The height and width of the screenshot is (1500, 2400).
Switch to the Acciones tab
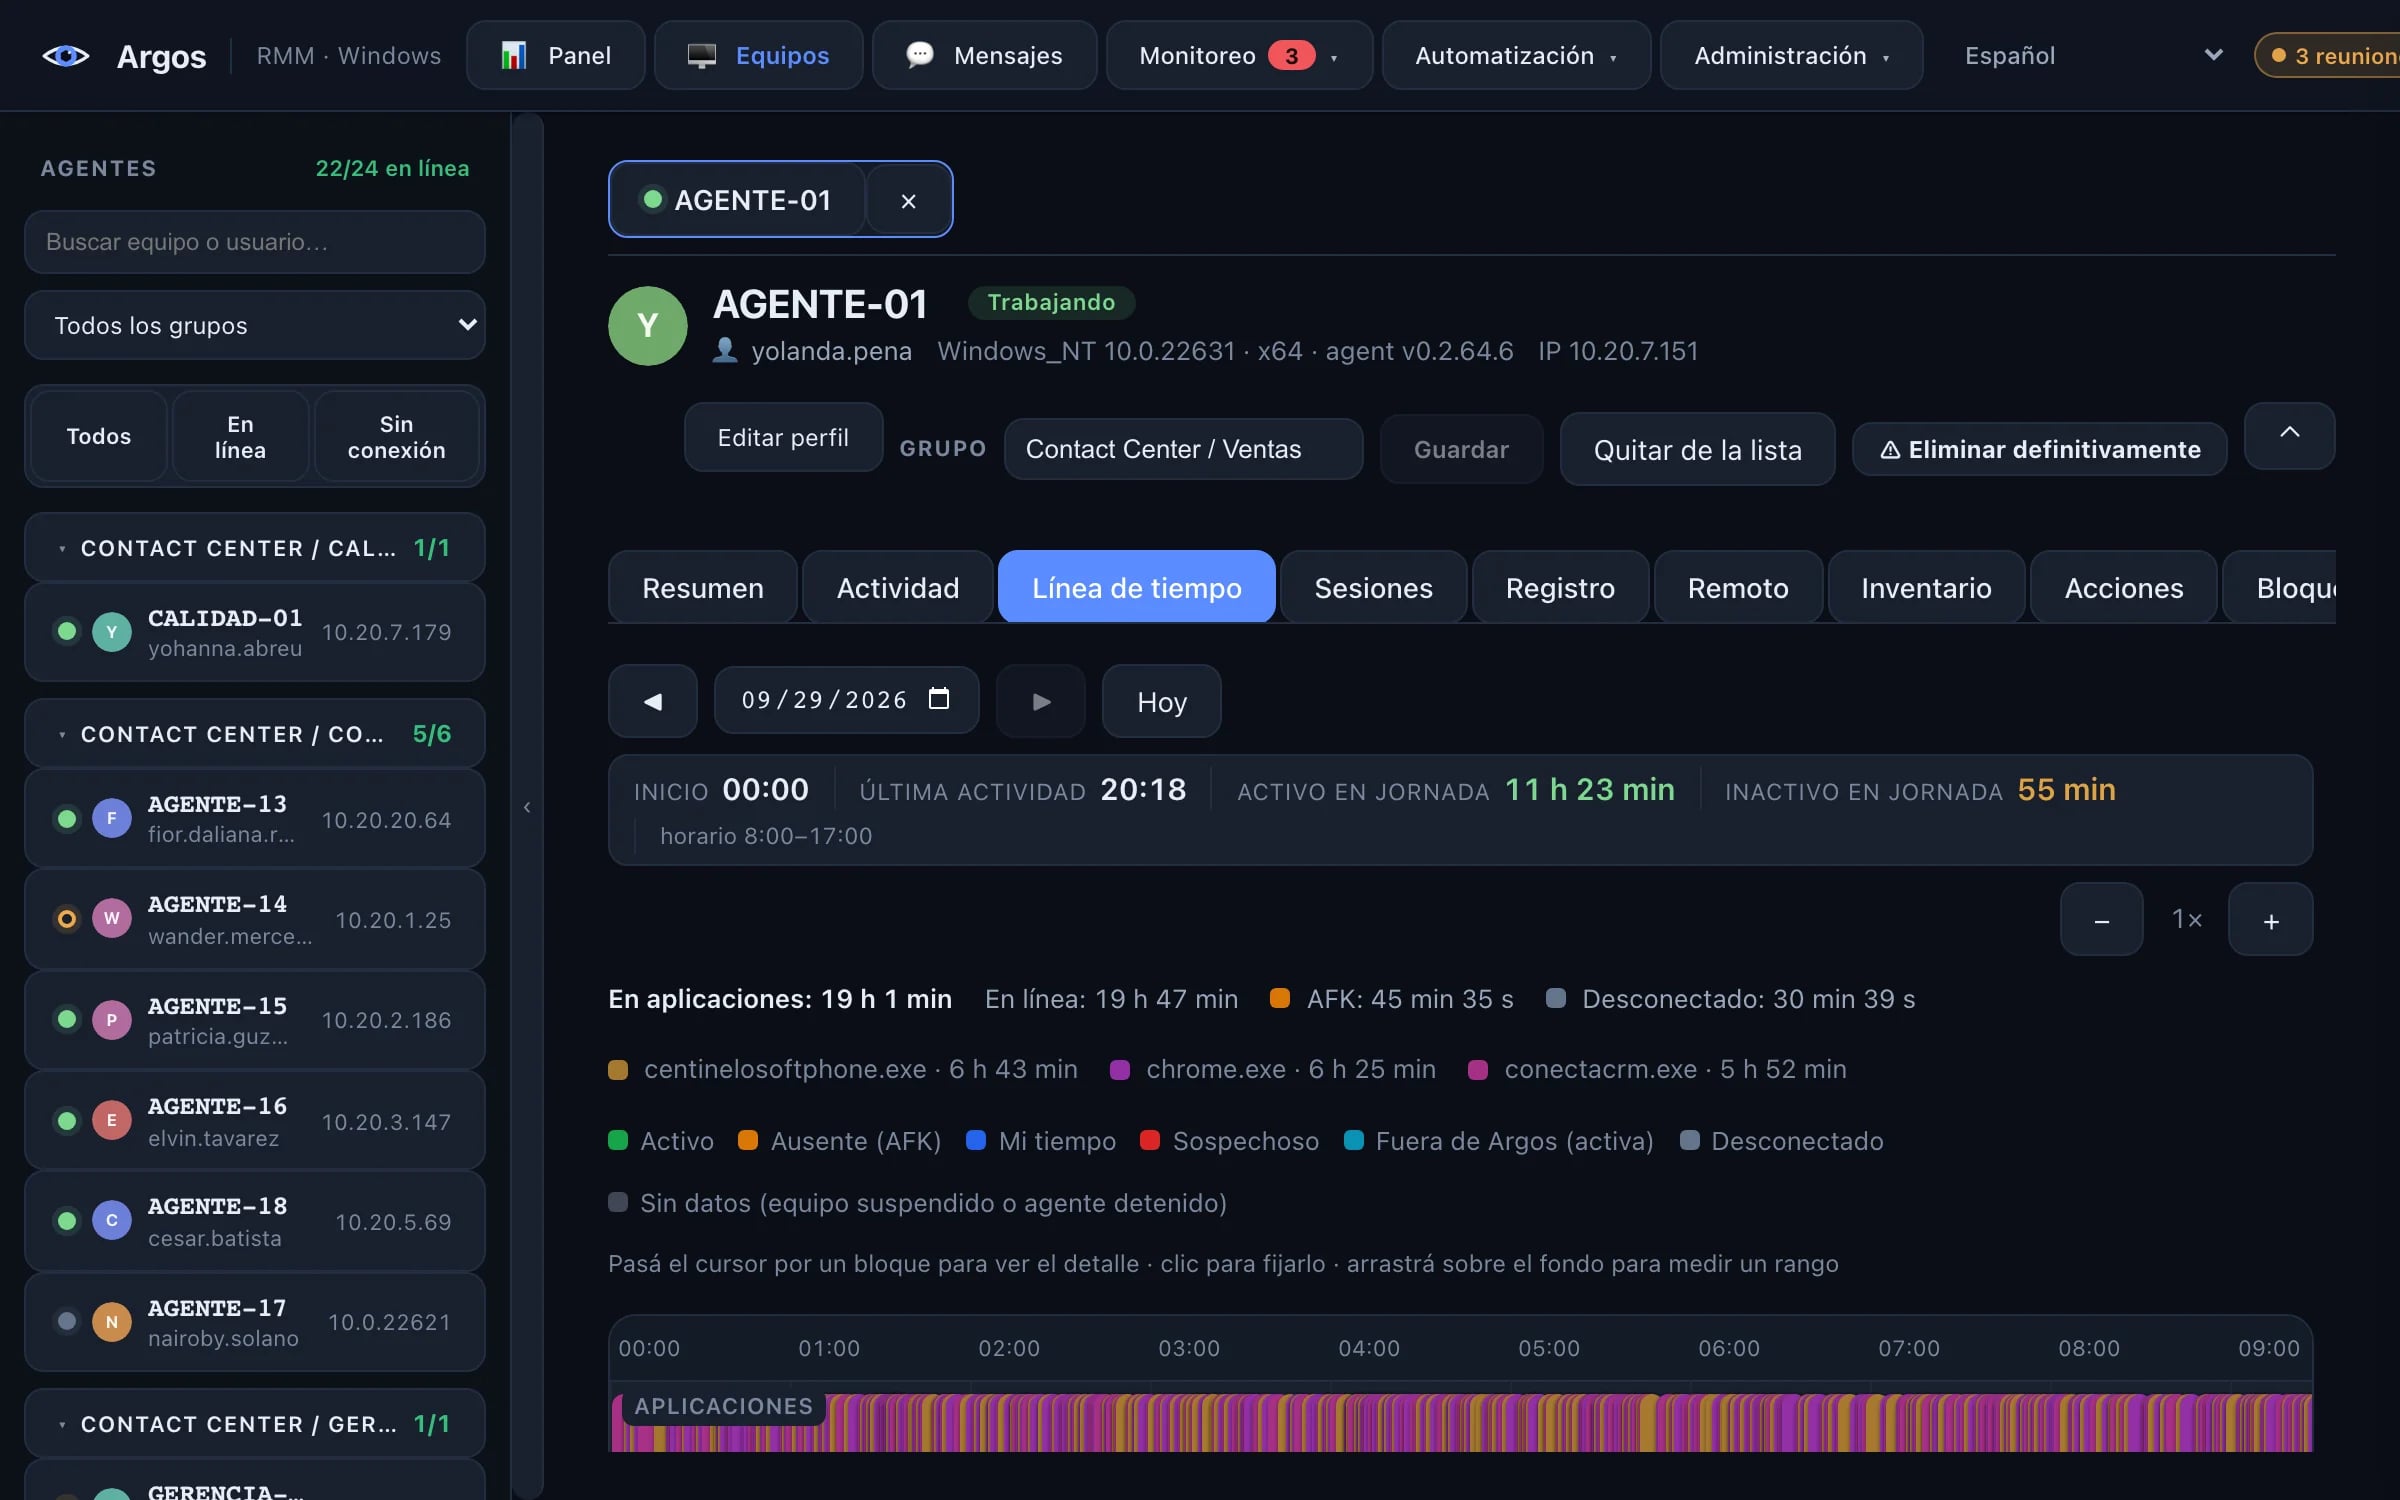click(2124, 587)
